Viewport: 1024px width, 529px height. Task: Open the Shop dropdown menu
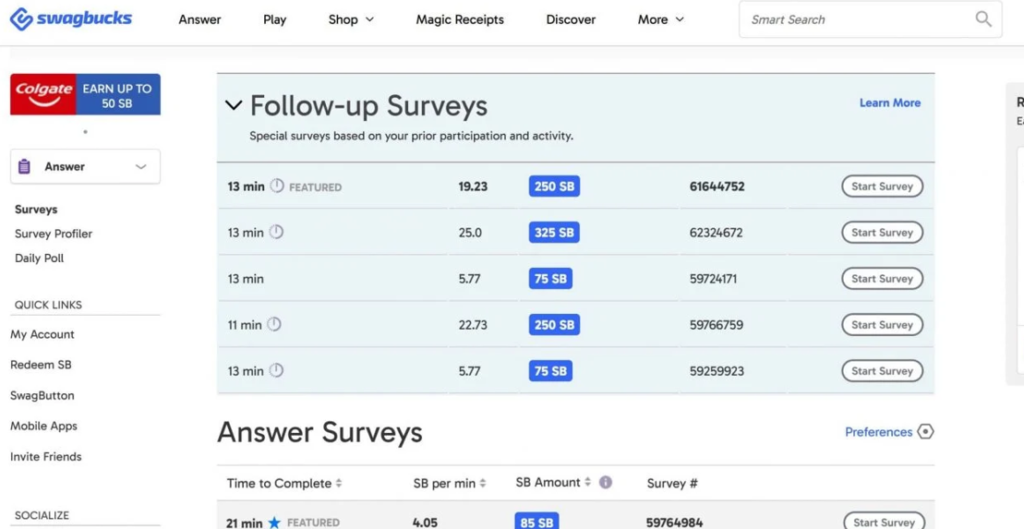pyautogui.click(x=351, y=19)
